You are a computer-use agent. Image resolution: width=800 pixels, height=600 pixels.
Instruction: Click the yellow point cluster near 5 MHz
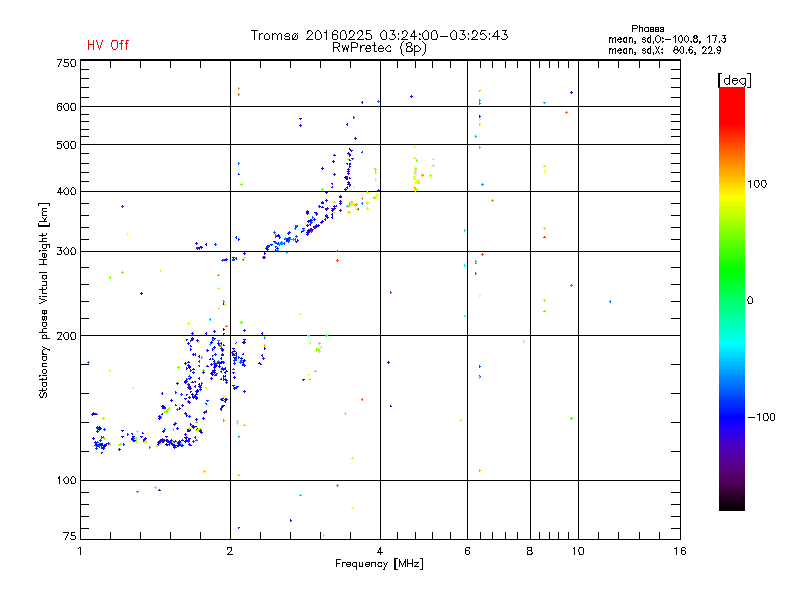coord(416,175)
